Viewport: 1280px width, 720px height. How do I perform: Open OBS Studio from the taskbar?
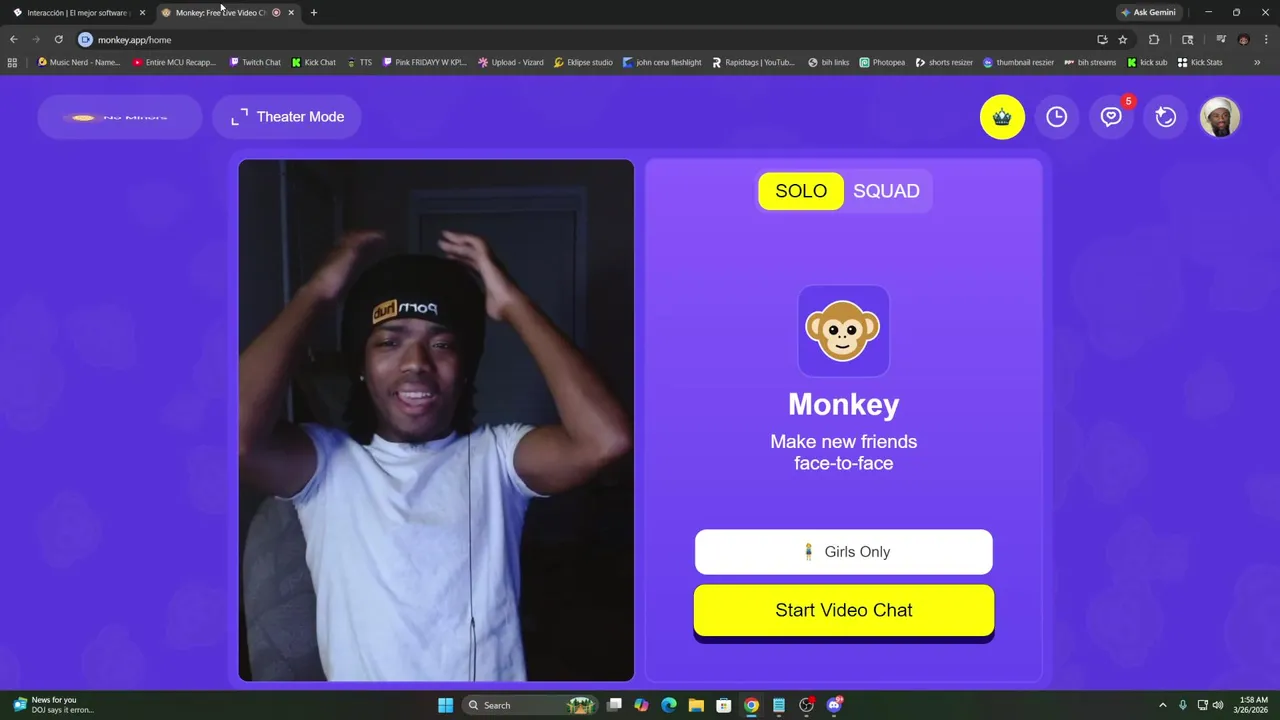point(807,705)
